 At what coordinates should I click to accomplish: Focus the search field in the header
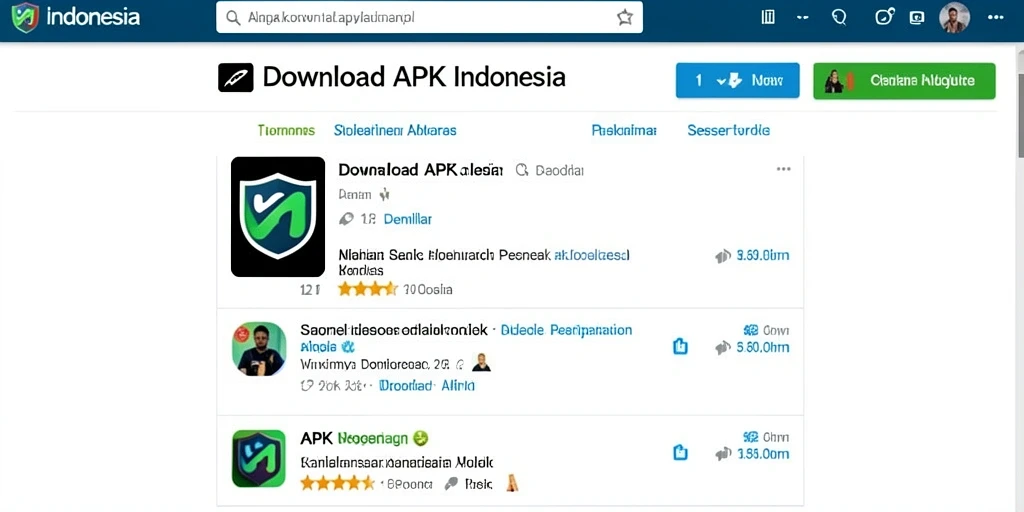pyautogui.click(x=429, y=18)
